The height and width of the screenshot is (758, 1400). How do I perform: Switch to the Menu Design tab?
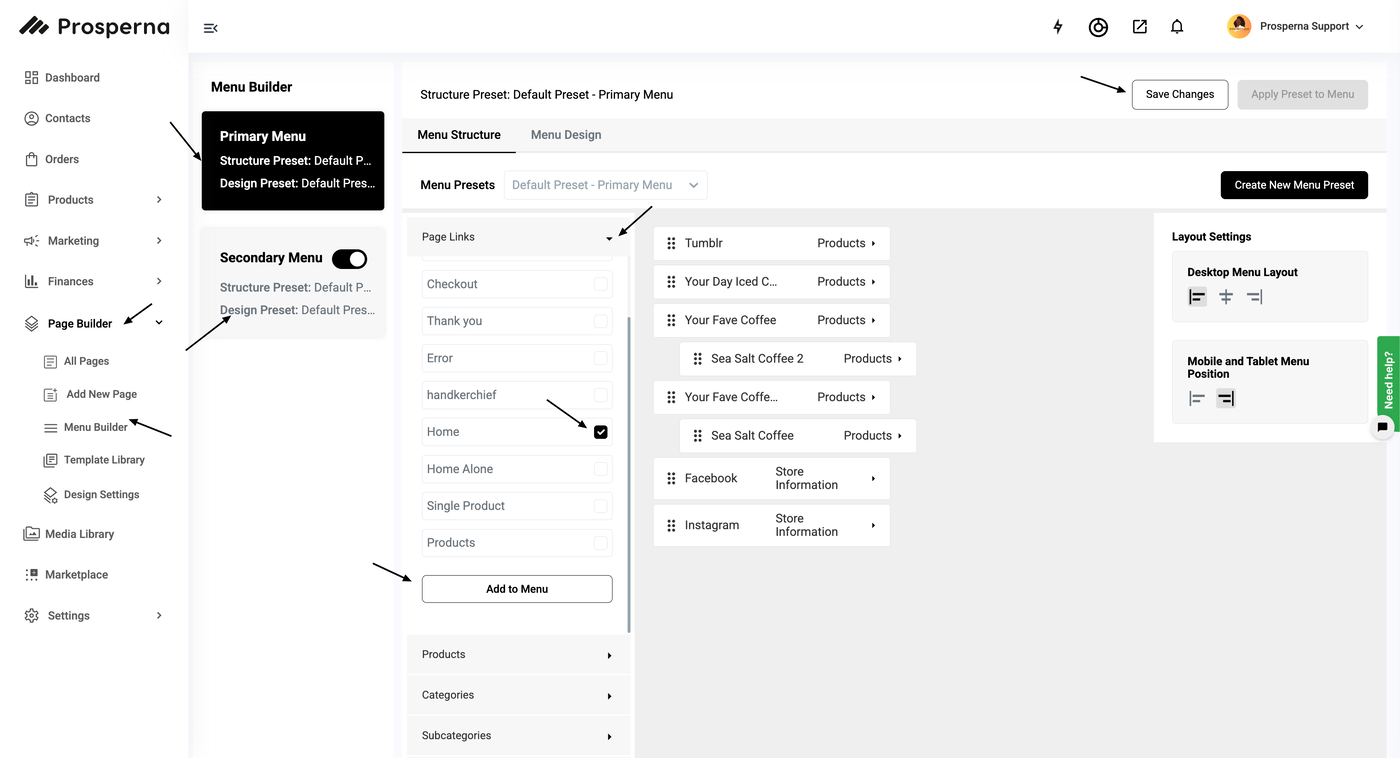566,135
